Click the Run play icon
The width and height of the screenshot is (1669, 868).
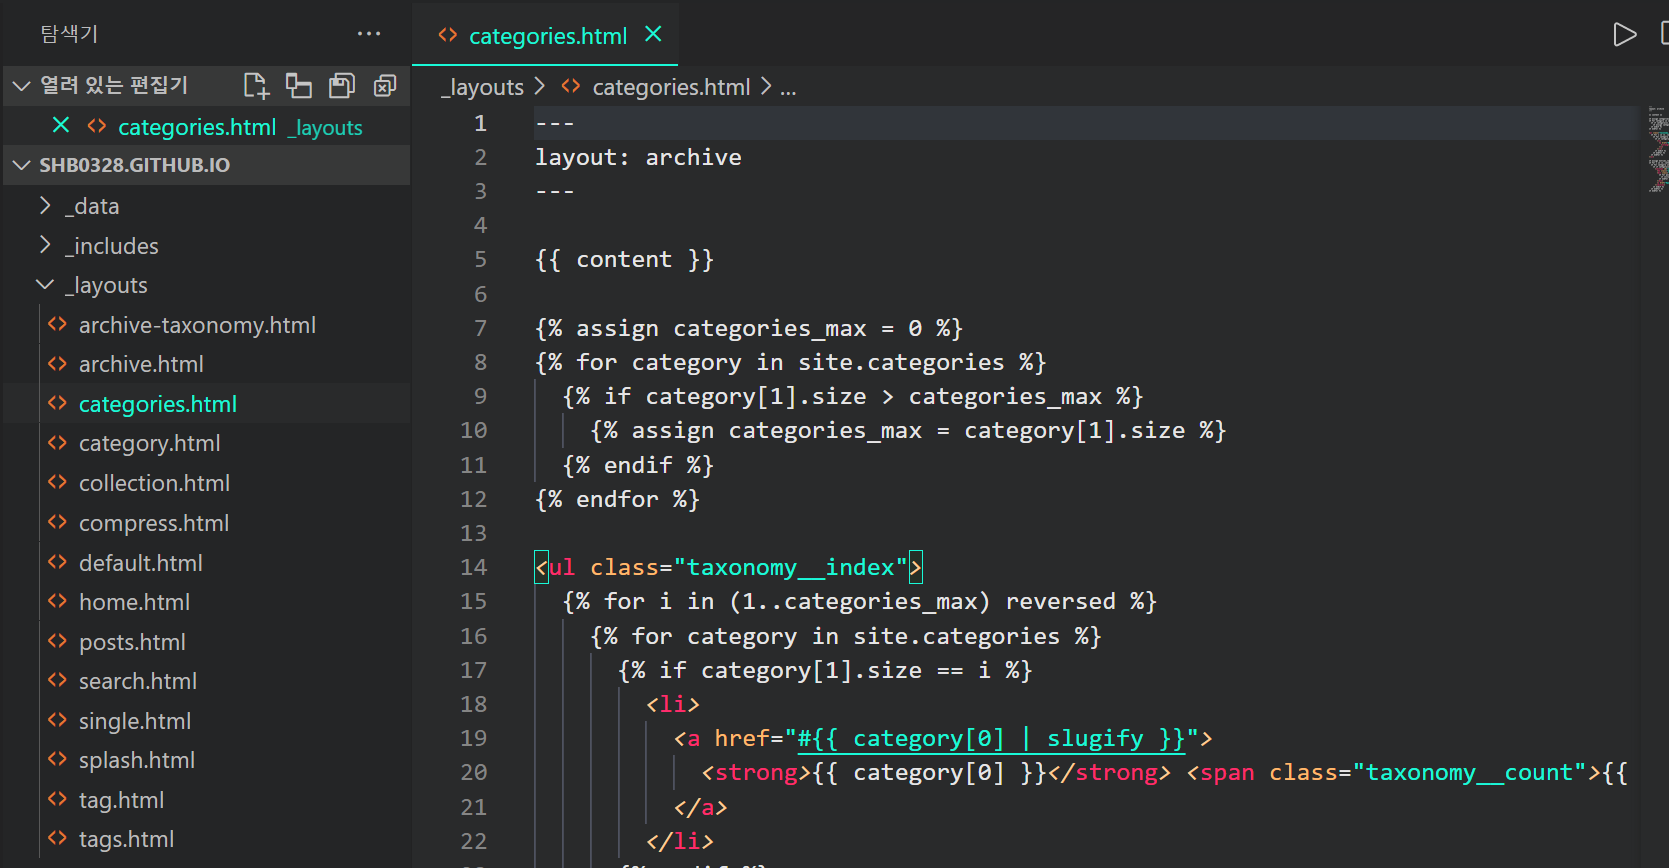(x=1625, y=34)
